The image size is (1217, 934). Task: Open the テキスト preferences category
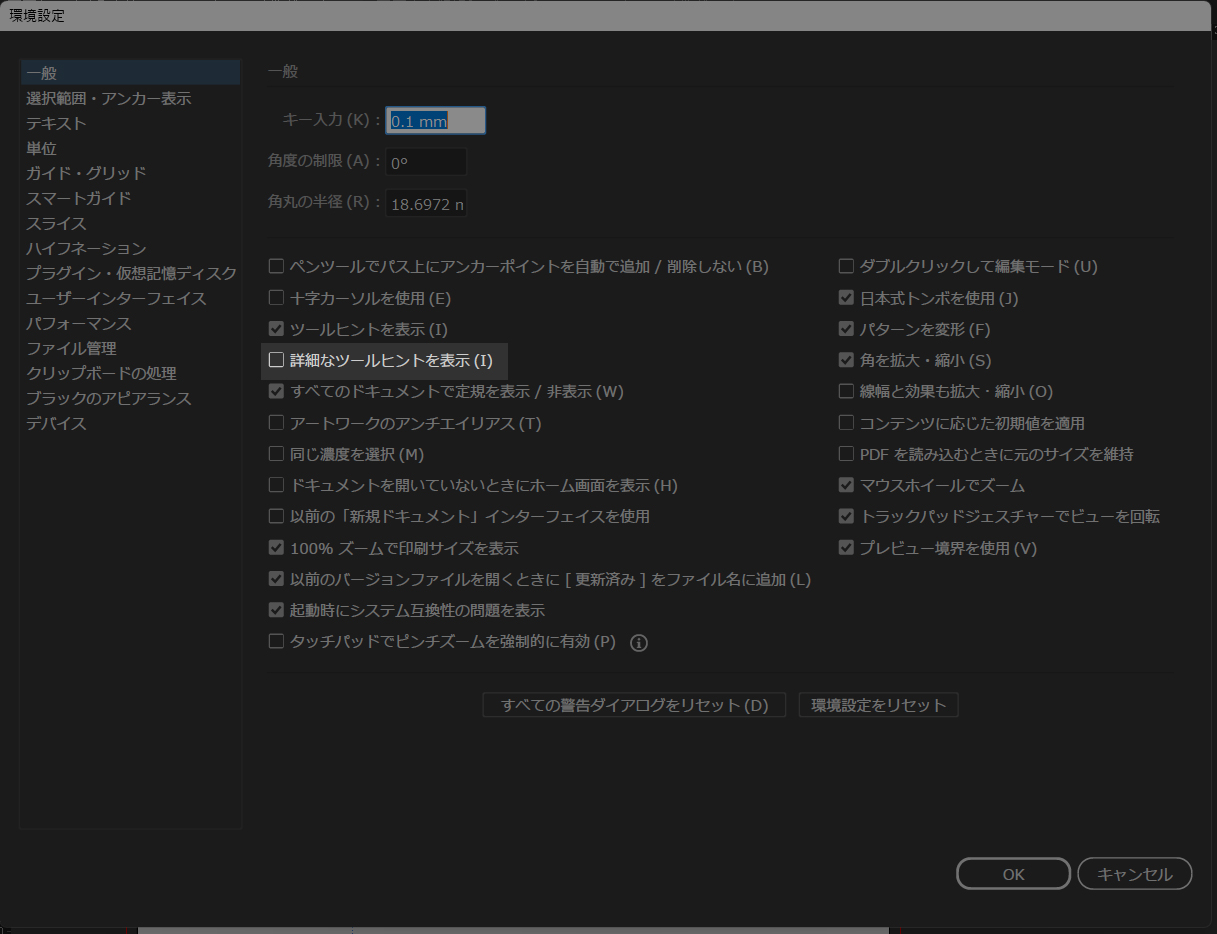click(56, 124)
